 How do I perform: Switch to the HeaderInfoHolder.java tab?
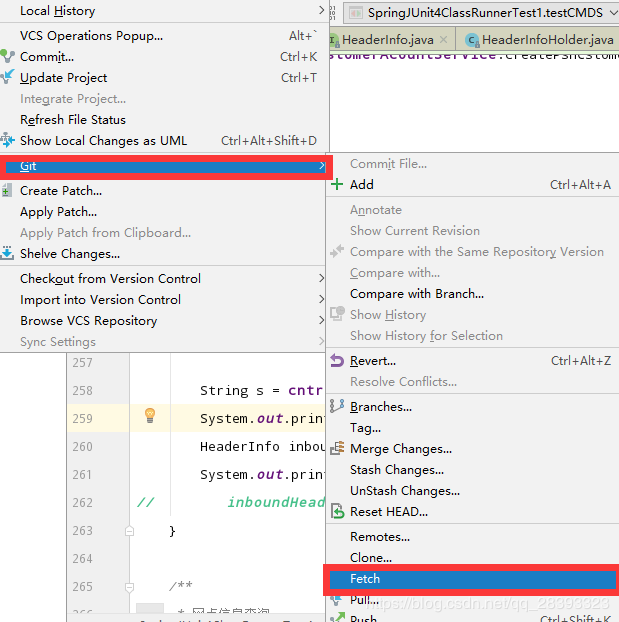point(538,40)
